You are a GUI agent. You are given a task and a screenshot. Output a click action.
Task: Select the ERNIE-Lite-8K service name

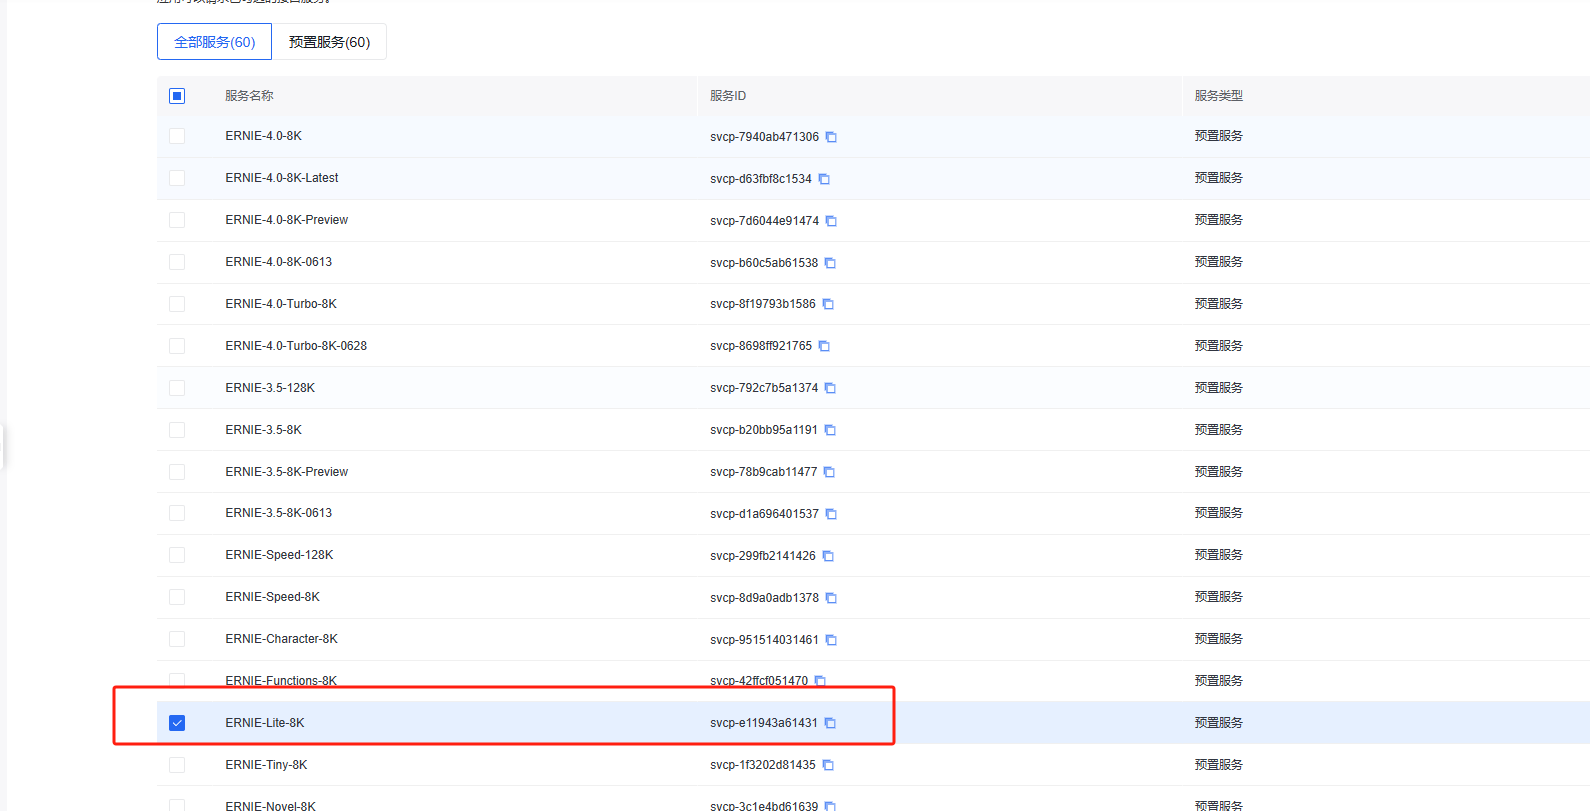point(265,723)
